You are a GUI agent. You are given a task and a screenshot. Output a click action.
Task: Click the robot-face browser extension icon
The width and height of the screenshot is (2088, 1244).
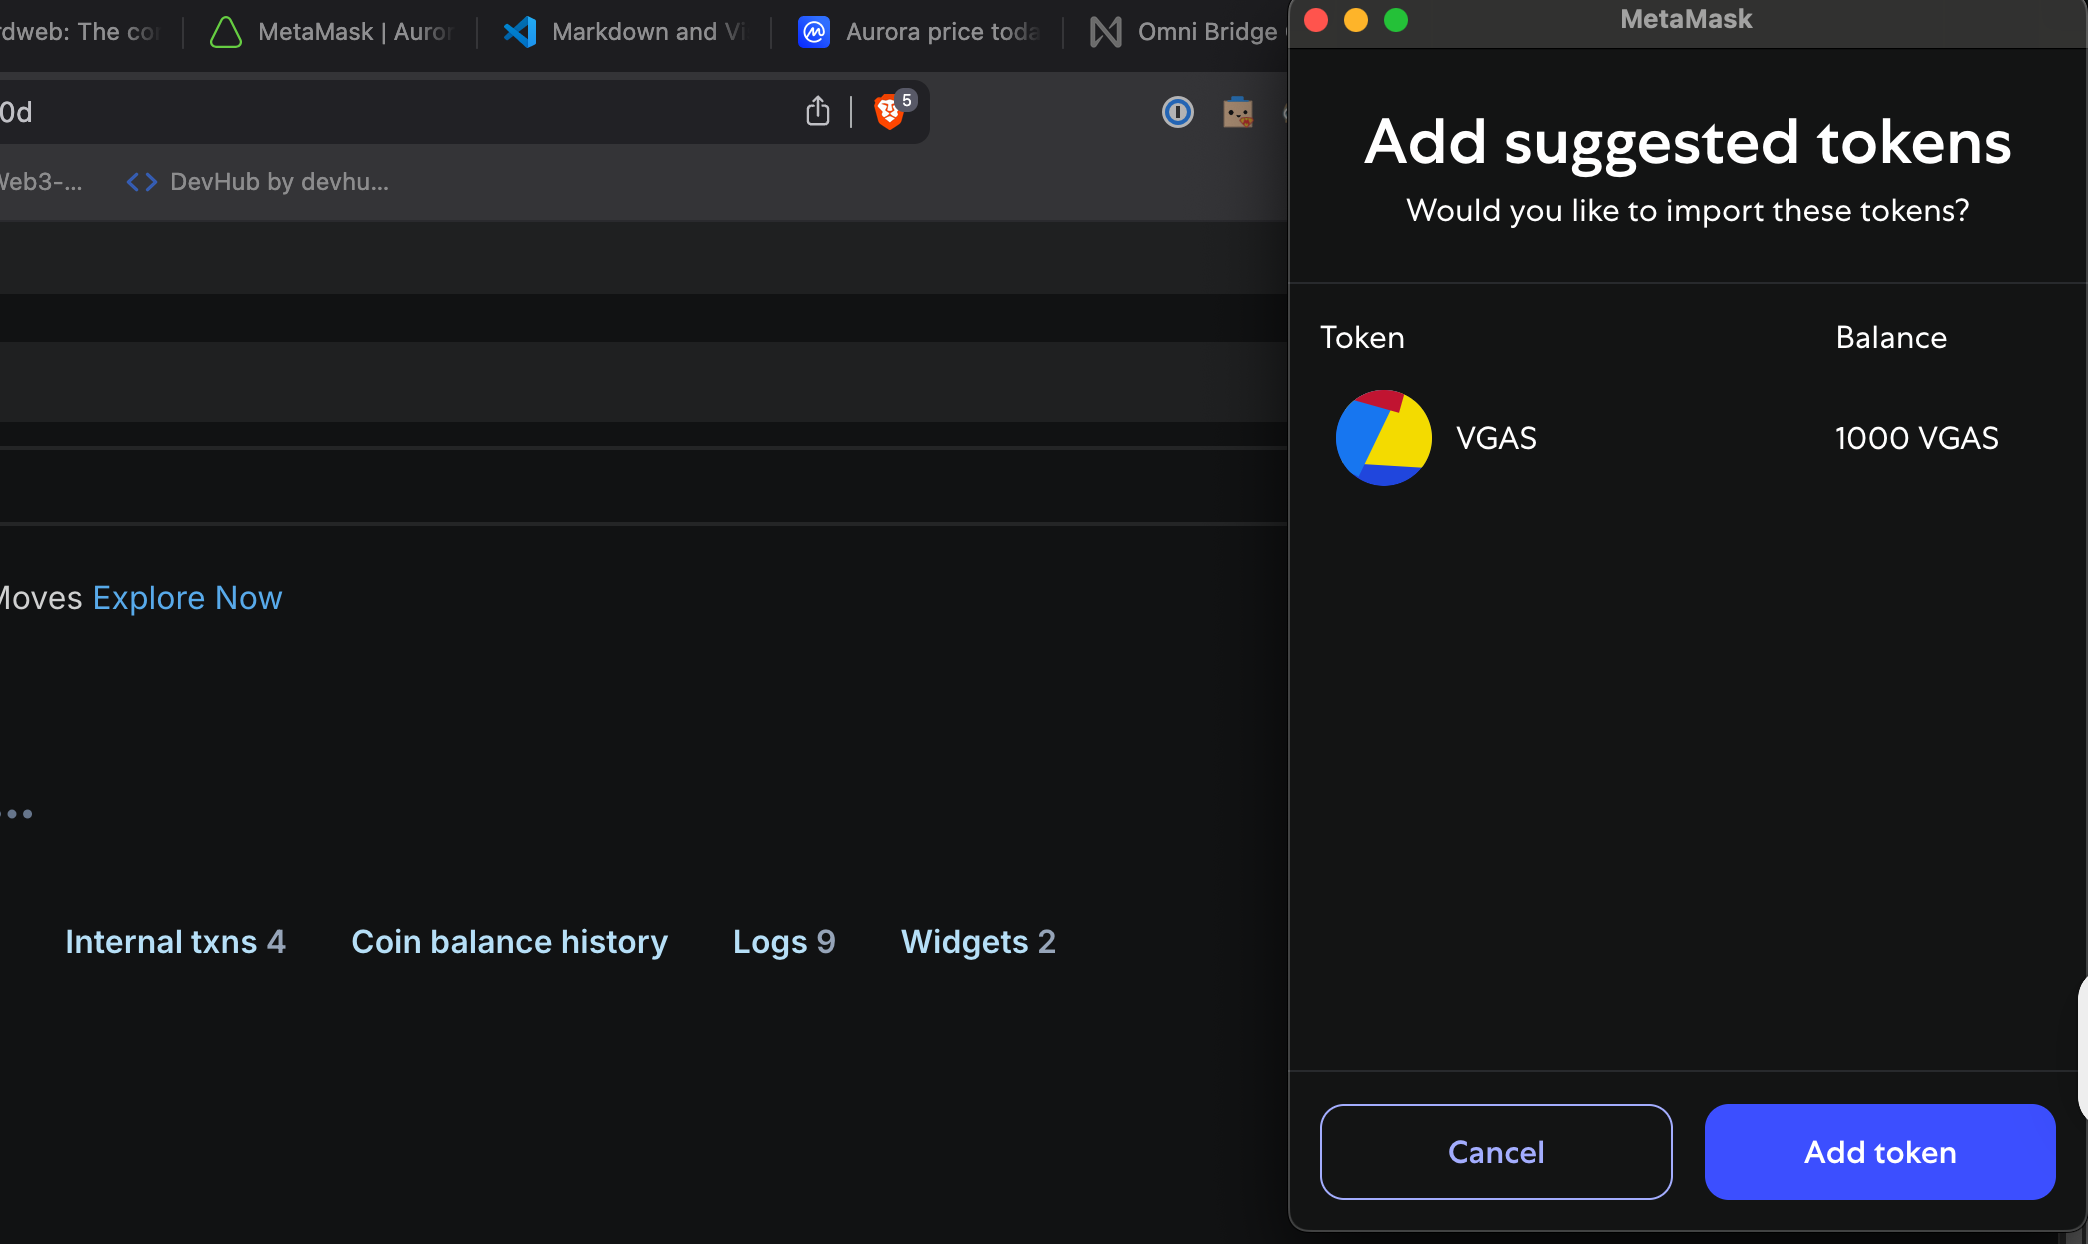(x=1238, y=112)
